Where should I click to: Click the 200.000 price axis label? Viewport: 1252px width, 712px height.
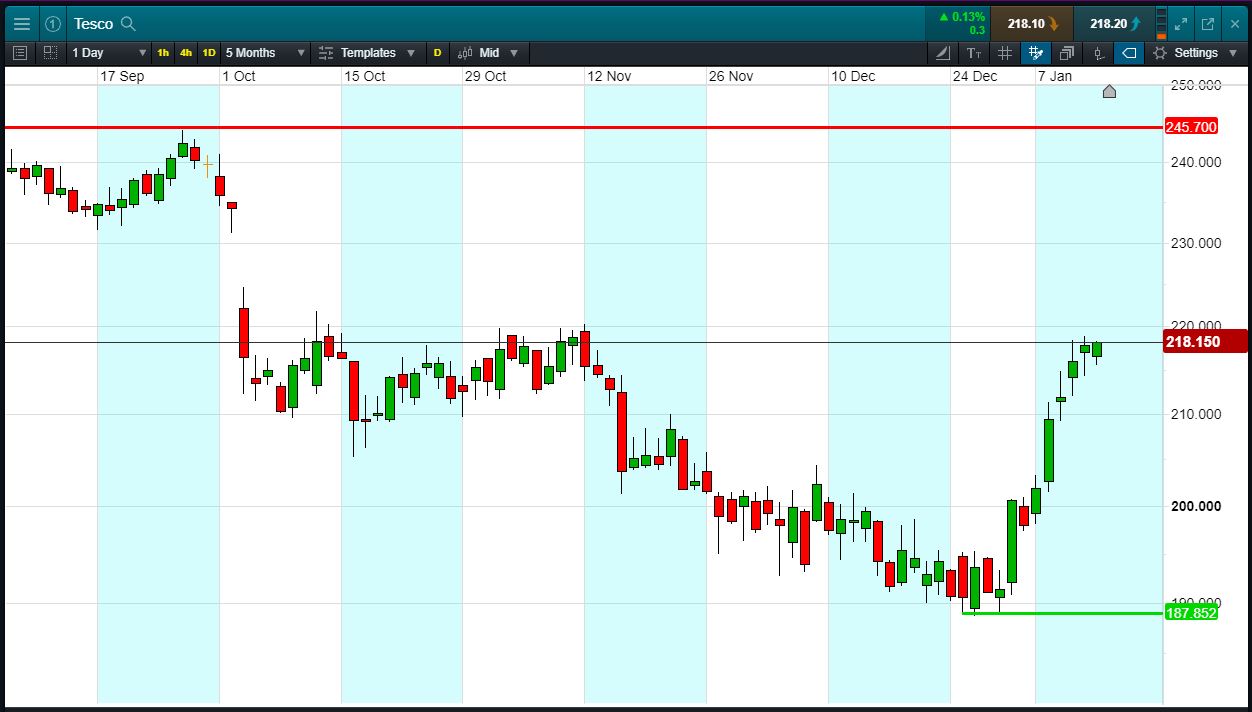1195,506
